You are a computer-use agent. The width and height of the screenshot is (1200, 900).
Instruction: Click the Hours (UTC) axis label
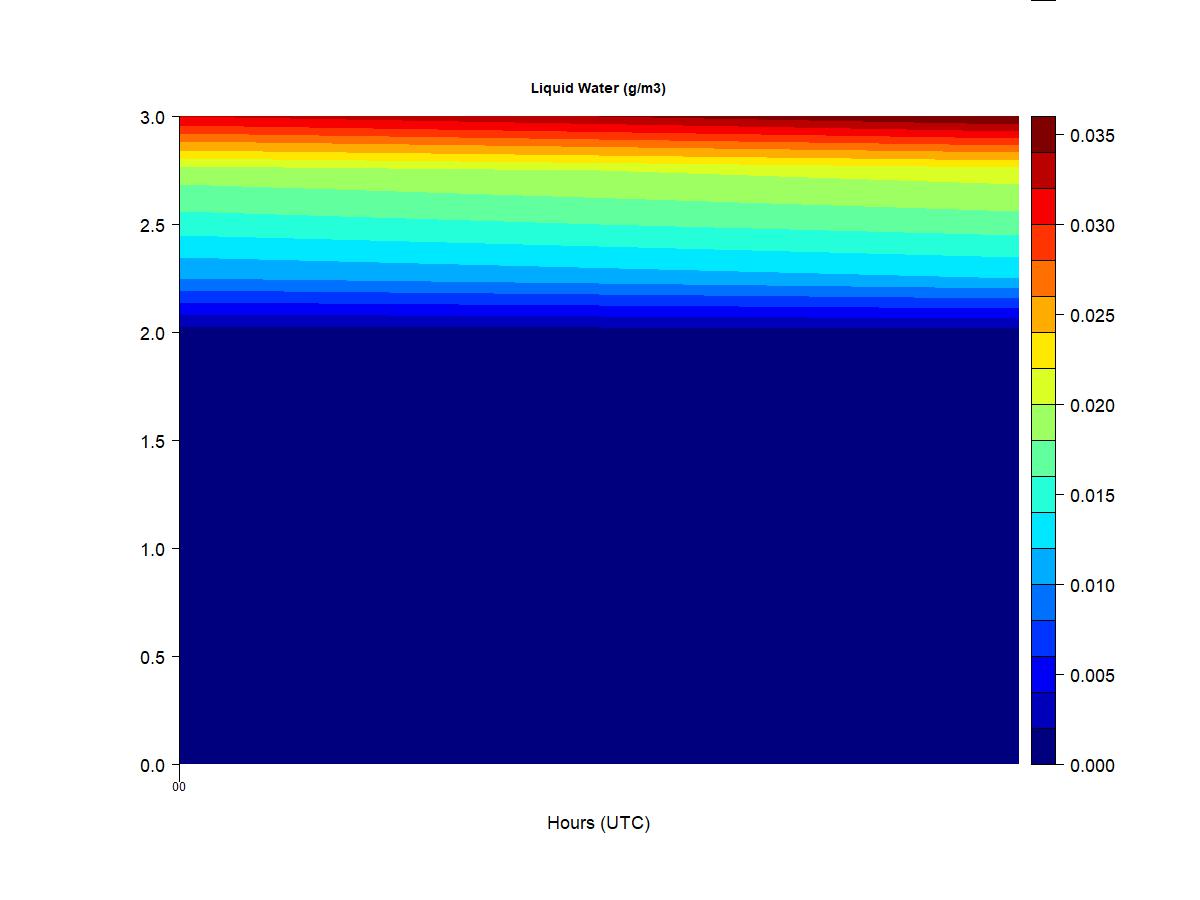pos(598,823)
